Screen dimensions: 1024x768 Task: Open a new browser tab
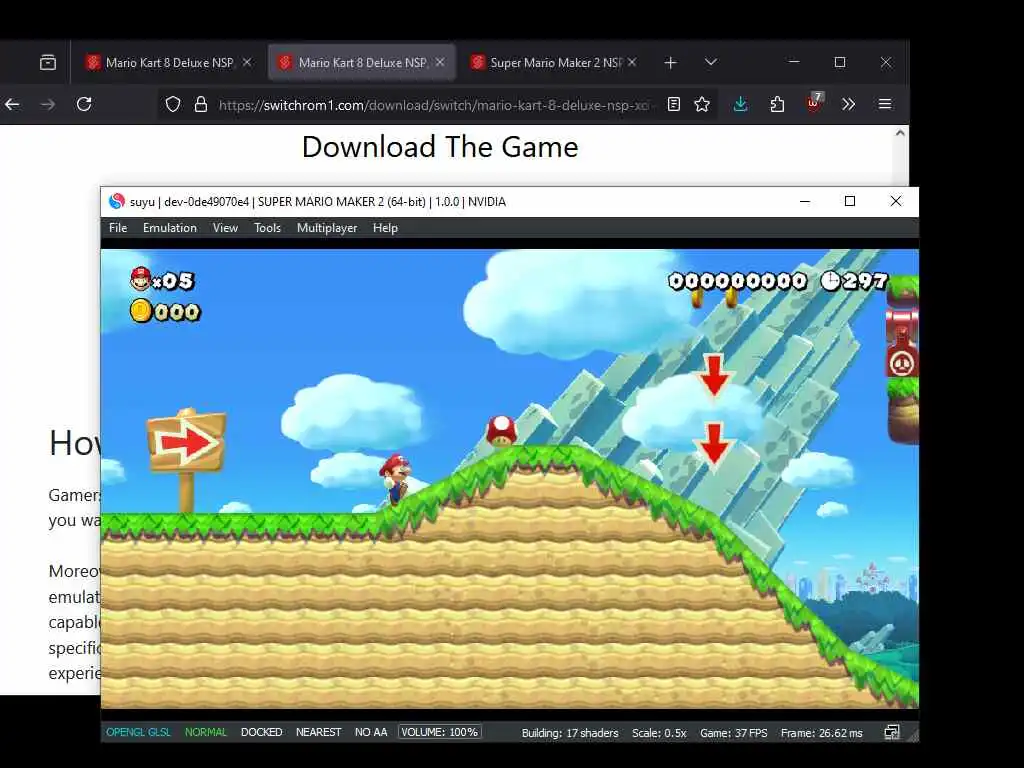(670, 63)
